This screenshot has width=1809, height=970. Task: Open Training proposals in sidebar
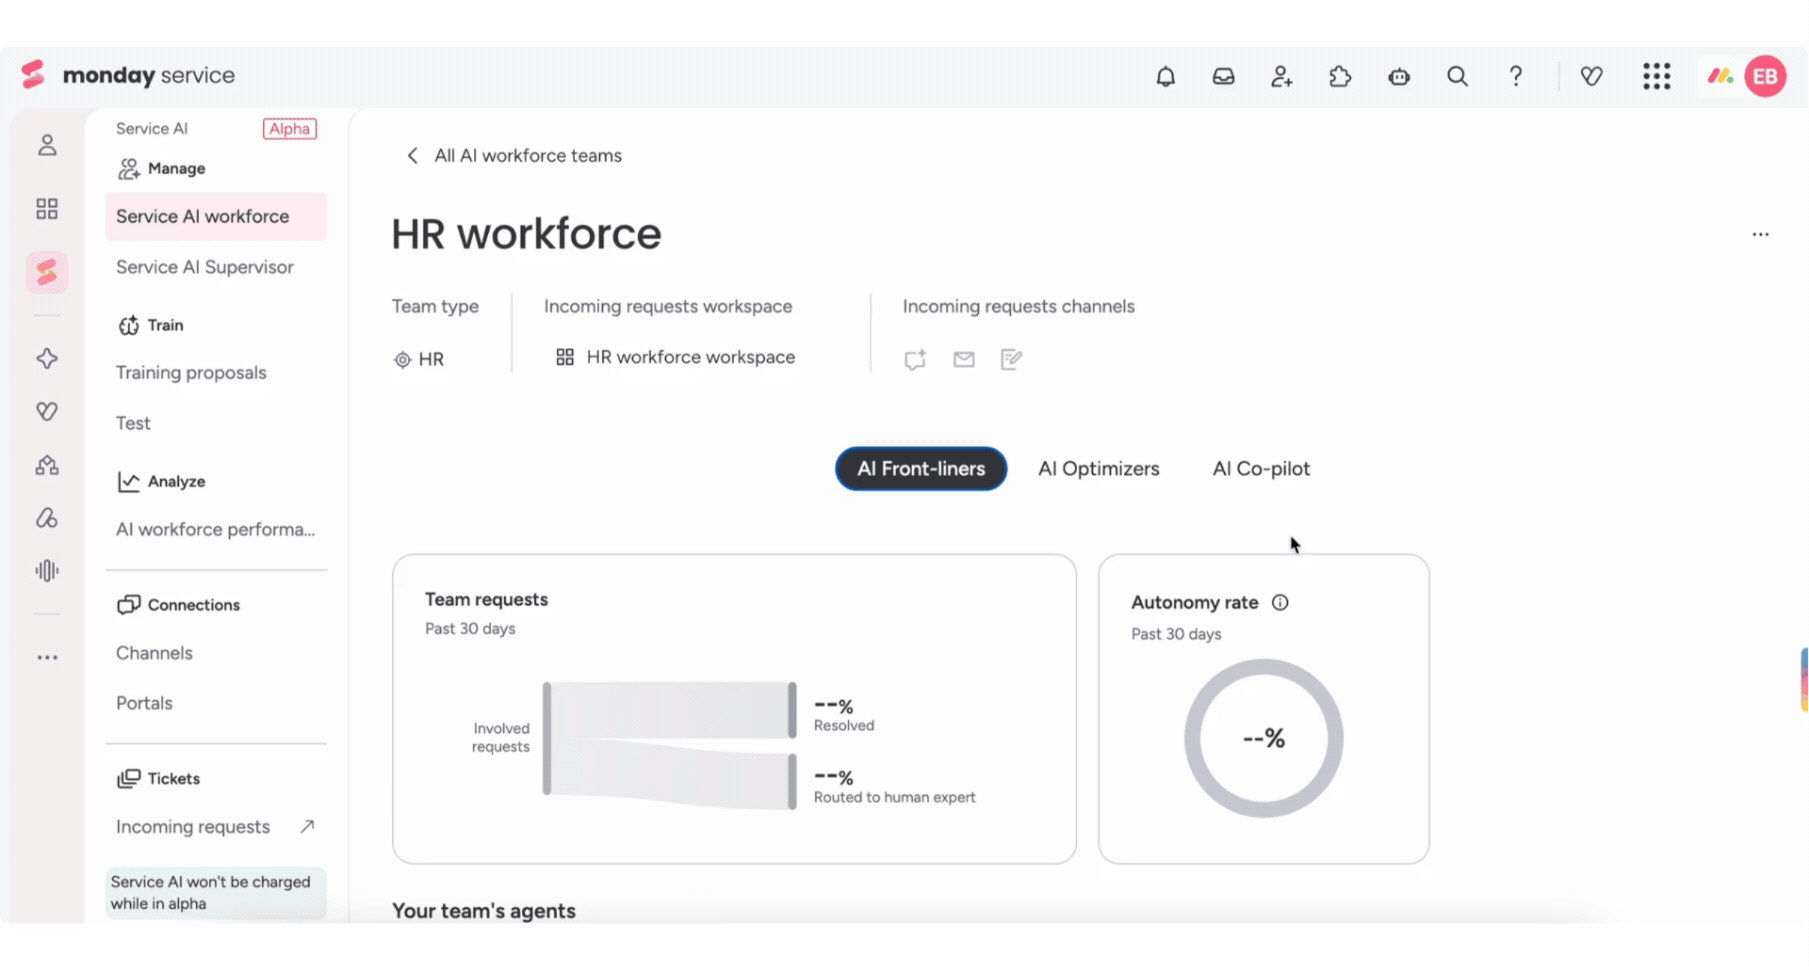point(191,372)
